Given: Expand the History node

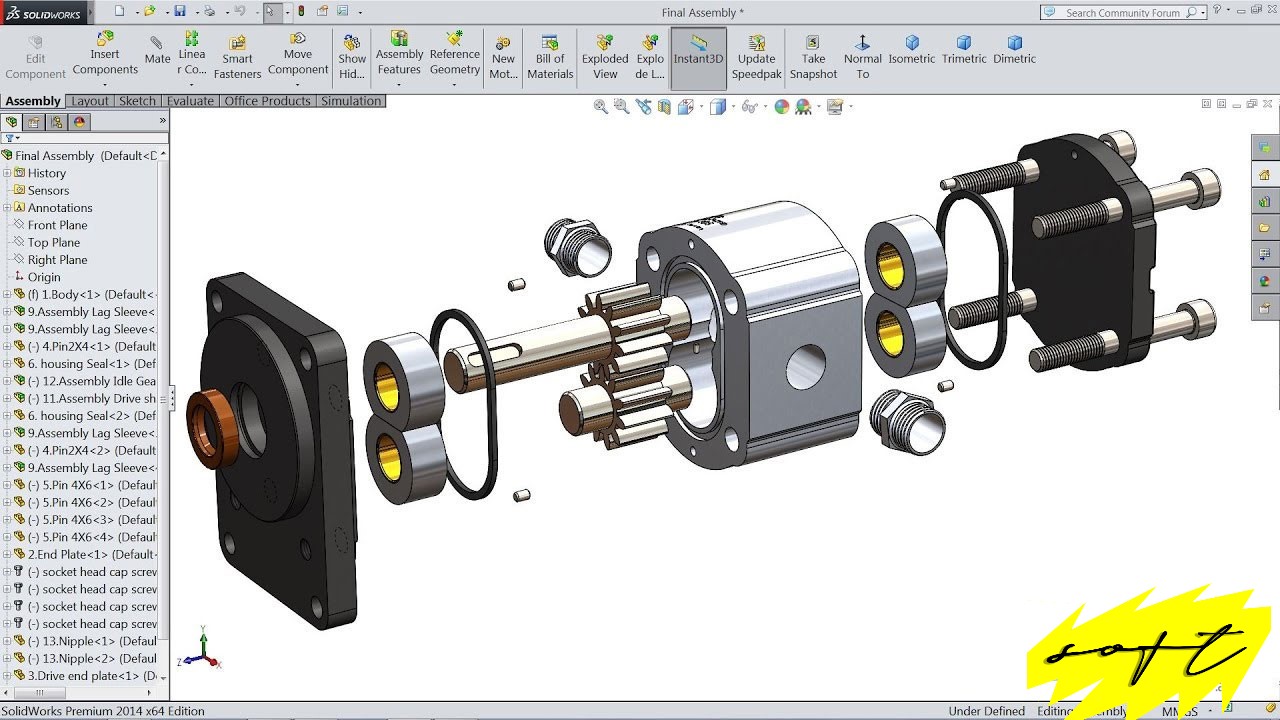Looking at the screenshot, I should pos(7,172).
